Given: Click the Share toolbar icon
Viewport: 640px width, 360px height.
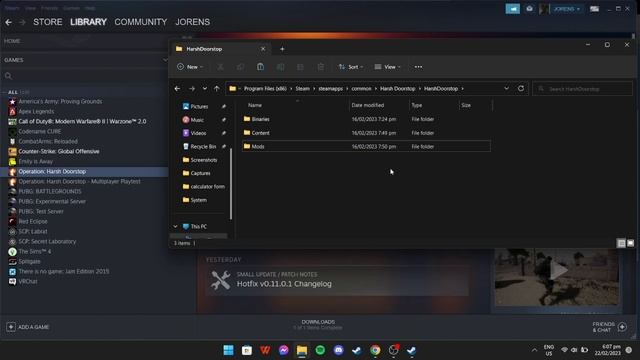Looking at the screenshot, I should (x=300, y=67).
